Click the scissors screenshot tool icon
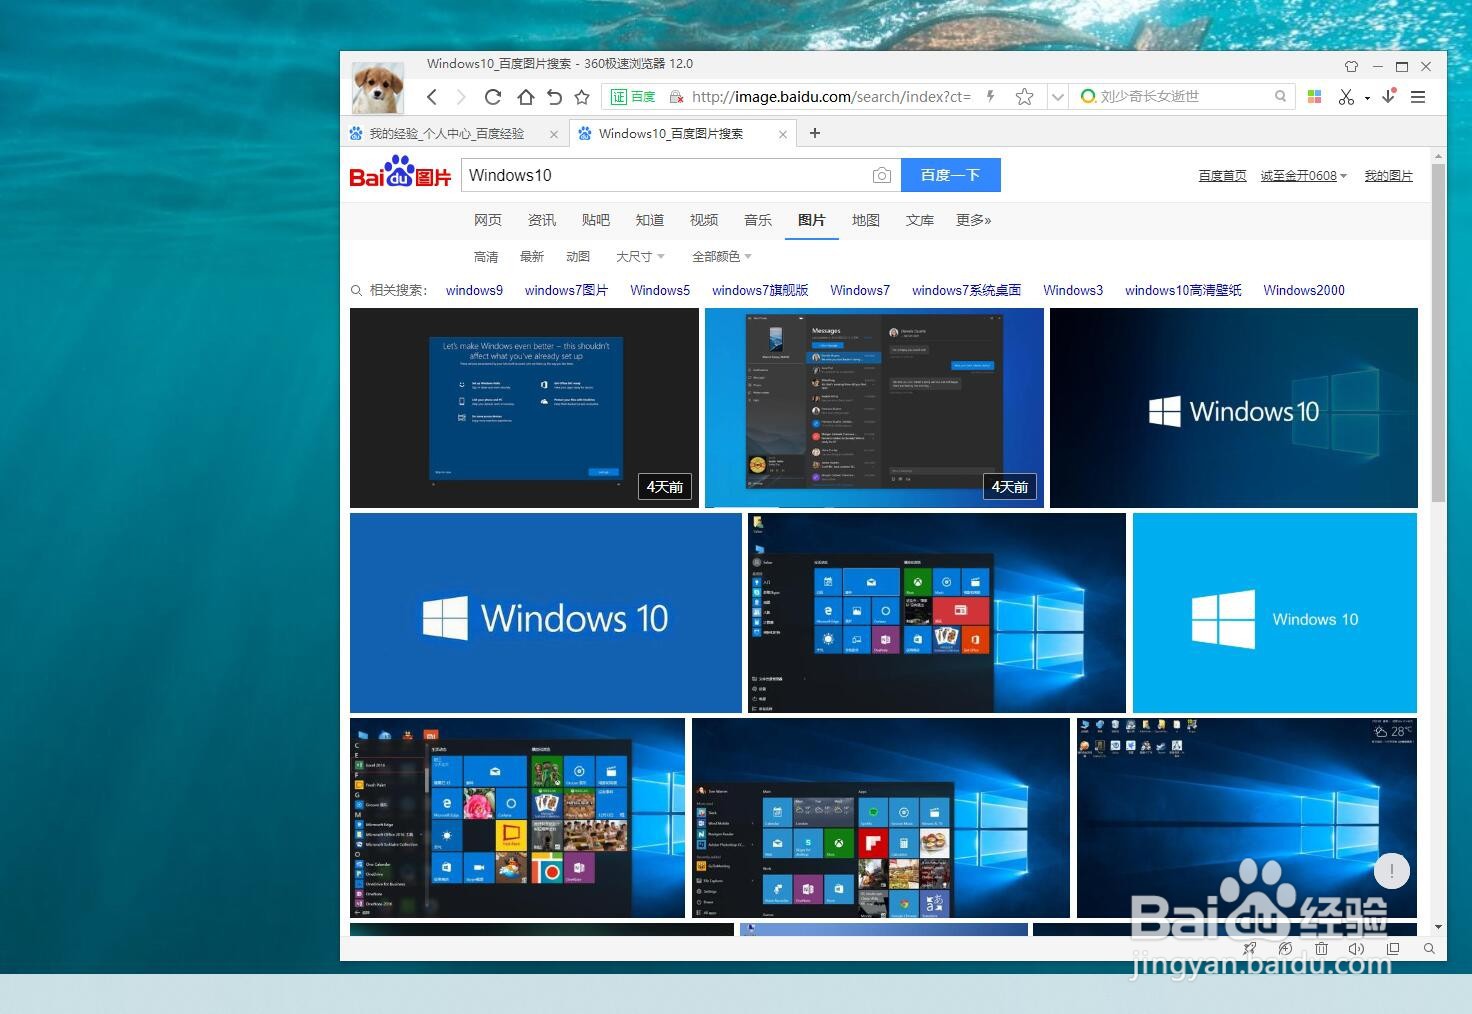Viewport: 1472px width, 1014px height. click(1346, 97)
